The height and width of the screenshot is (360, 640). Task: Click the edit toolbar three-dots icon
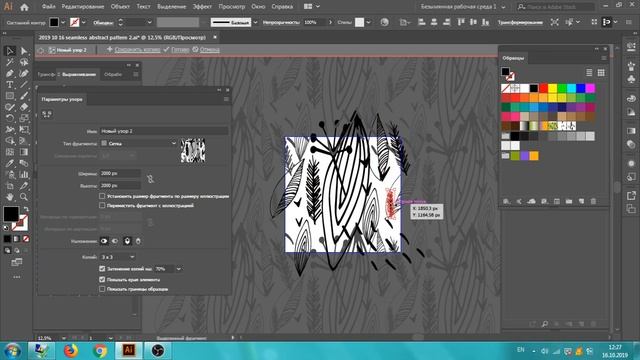16,277
